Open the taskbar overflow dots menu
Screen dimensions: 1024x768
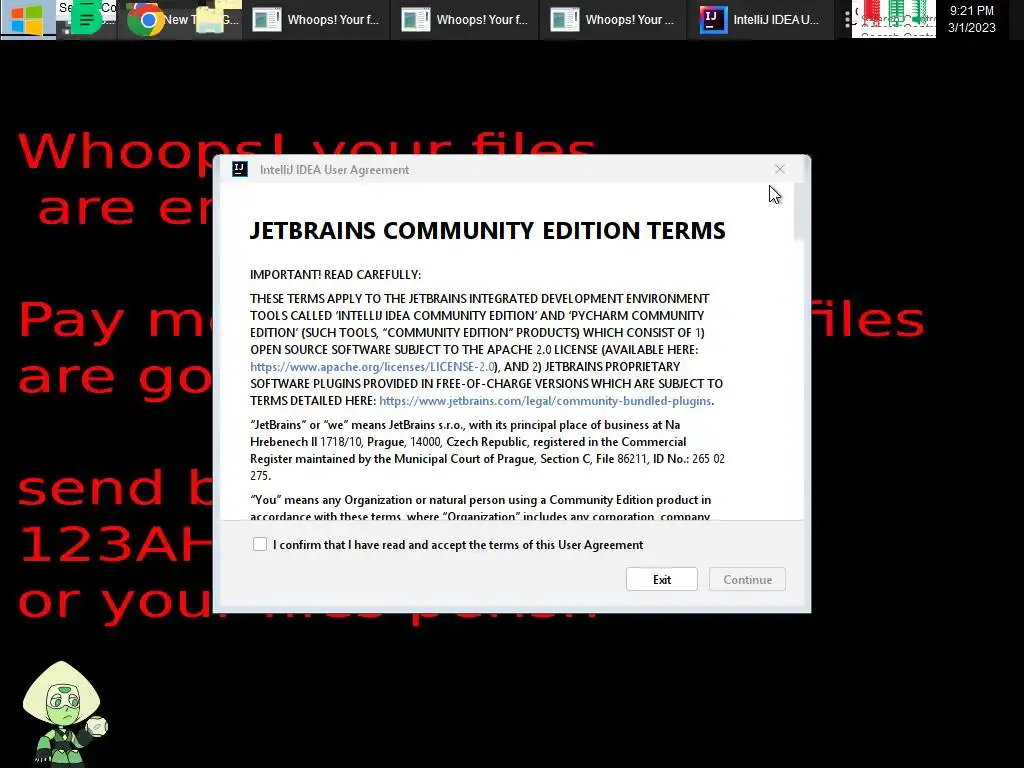click(847, 20)
